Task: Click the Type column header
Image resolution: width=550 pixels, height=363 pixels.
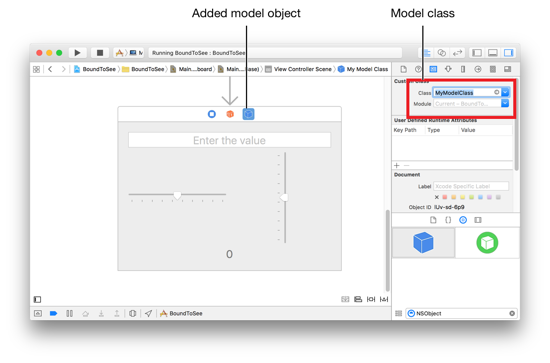Action: point(434,130)
